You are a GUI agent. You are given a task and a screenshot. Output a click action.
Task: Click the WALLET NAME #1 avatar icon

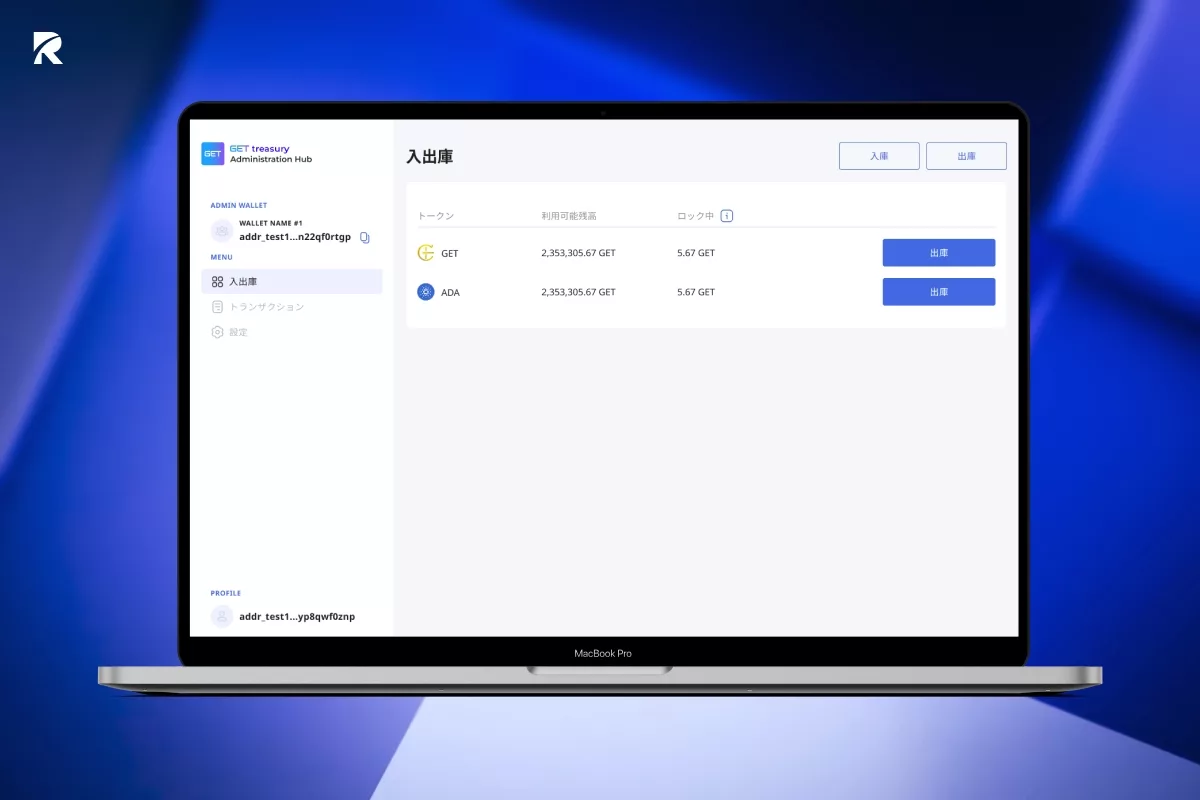coord(221,230)
